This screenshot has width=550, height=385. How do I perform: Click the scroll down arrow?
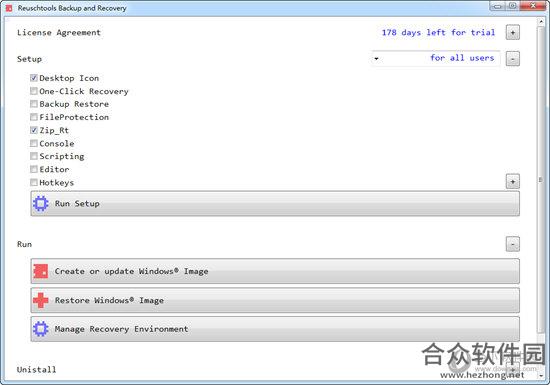point(541,375)
